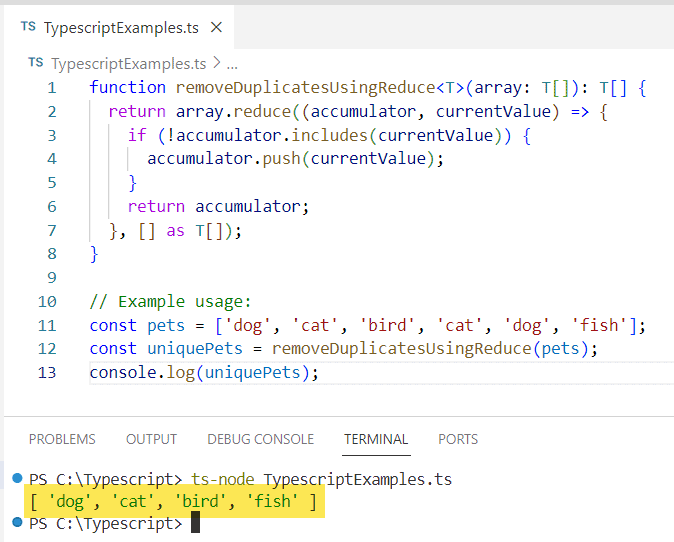Click the highlighted terminal output array
674x542 pixels.
click(174, 502)
